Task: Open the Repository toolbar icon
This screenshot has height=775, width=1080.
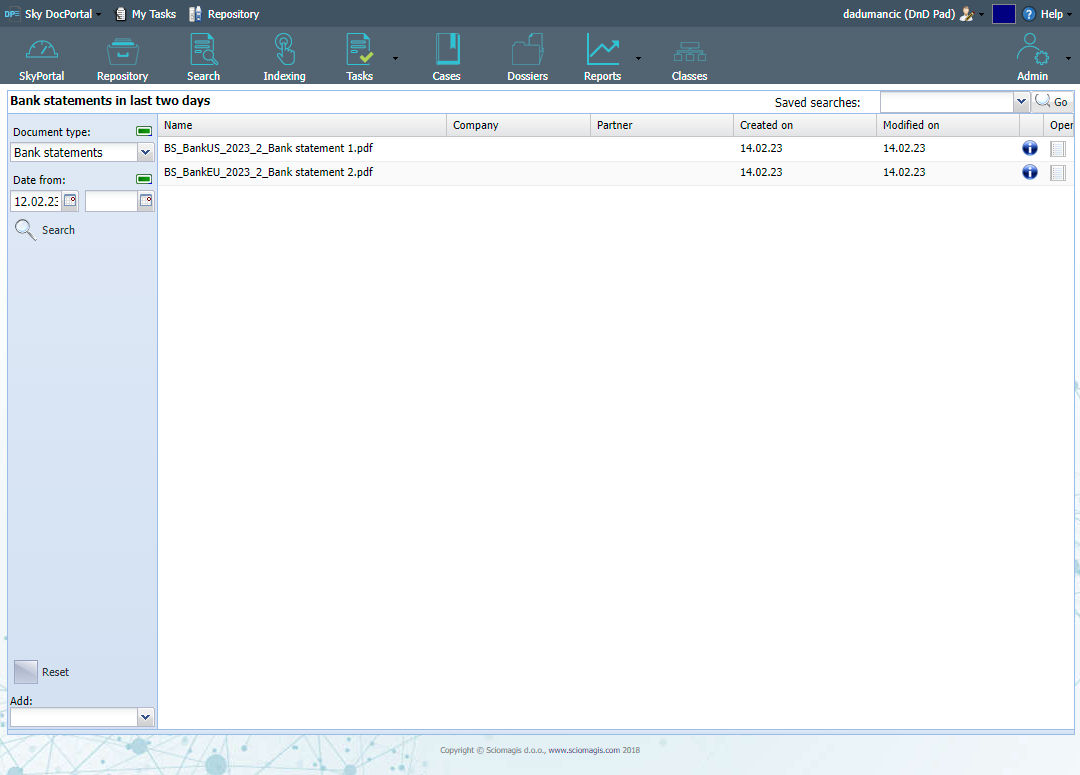Action: point(123,52)
